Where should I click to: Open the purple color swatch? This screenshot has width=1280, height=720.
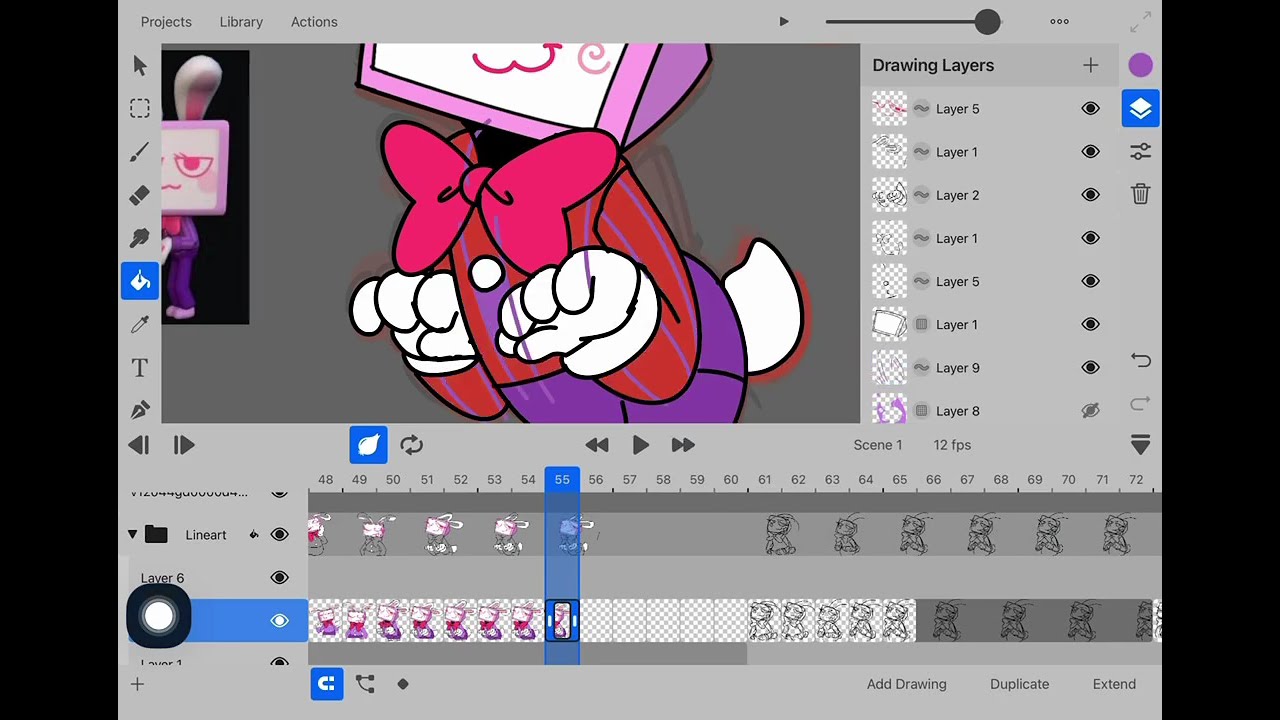point(1140,65)
